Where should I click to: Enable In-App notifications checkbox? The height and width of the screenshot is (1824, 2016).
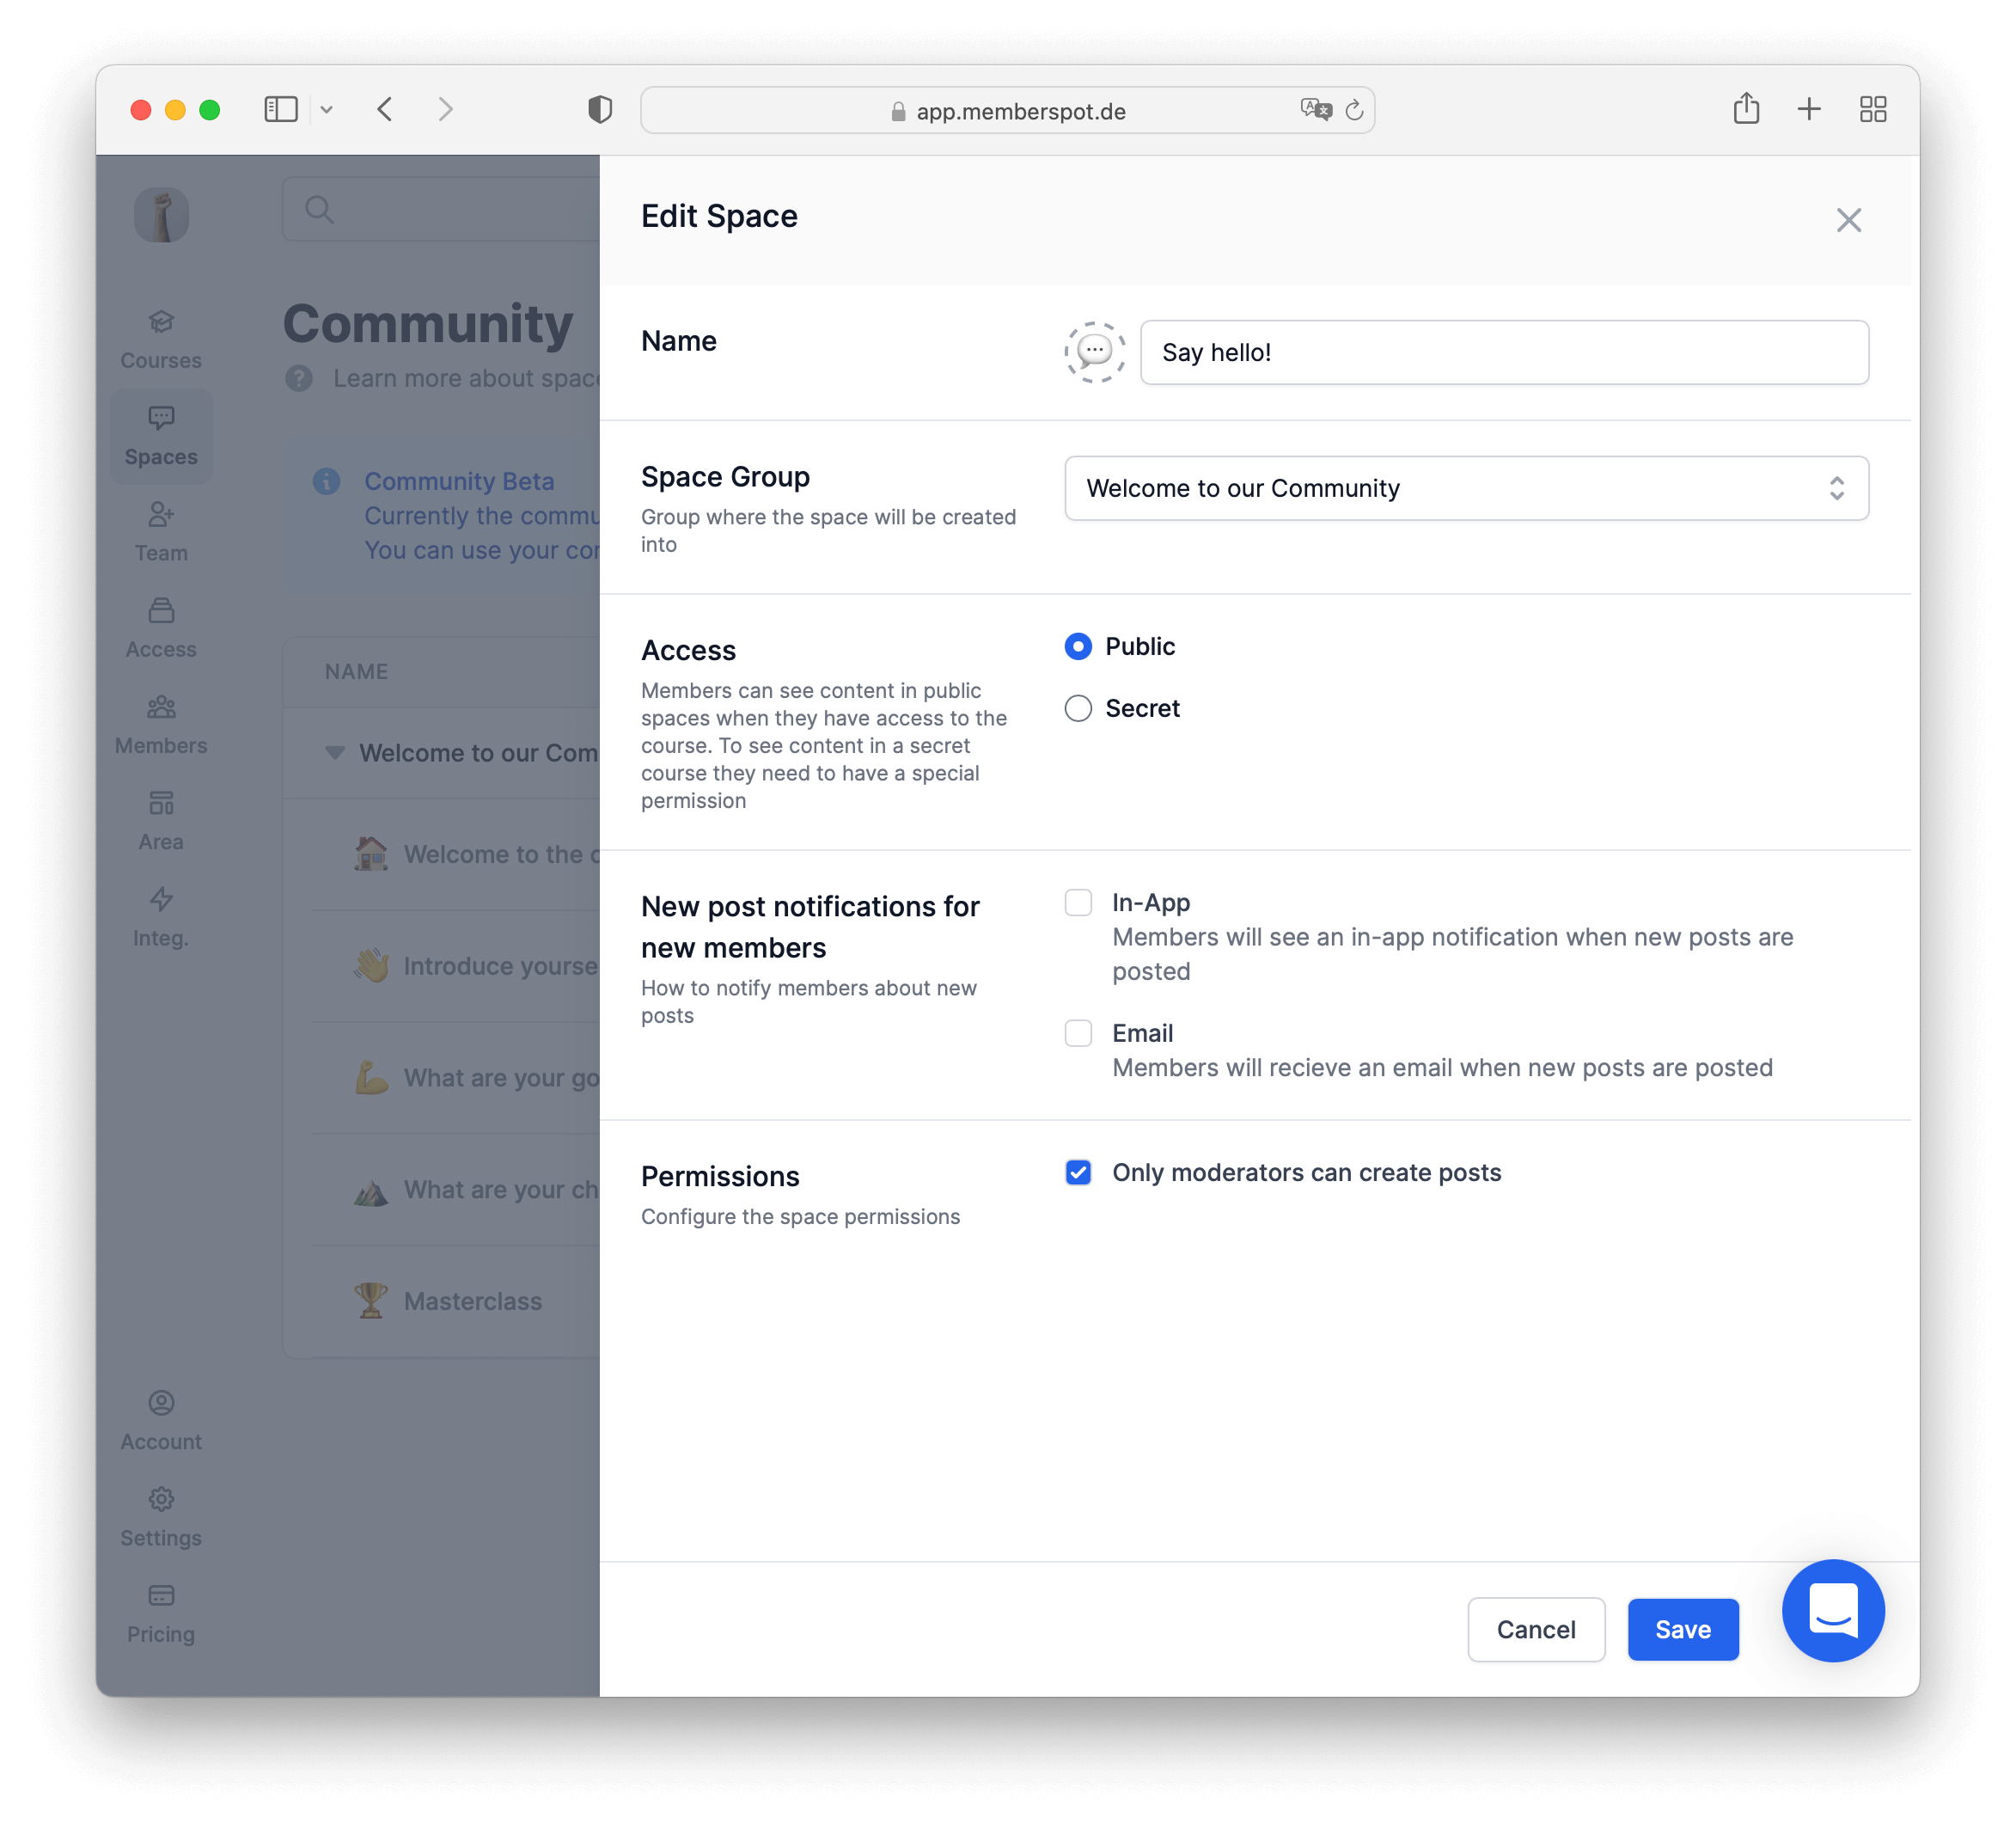click(1078, 902)
